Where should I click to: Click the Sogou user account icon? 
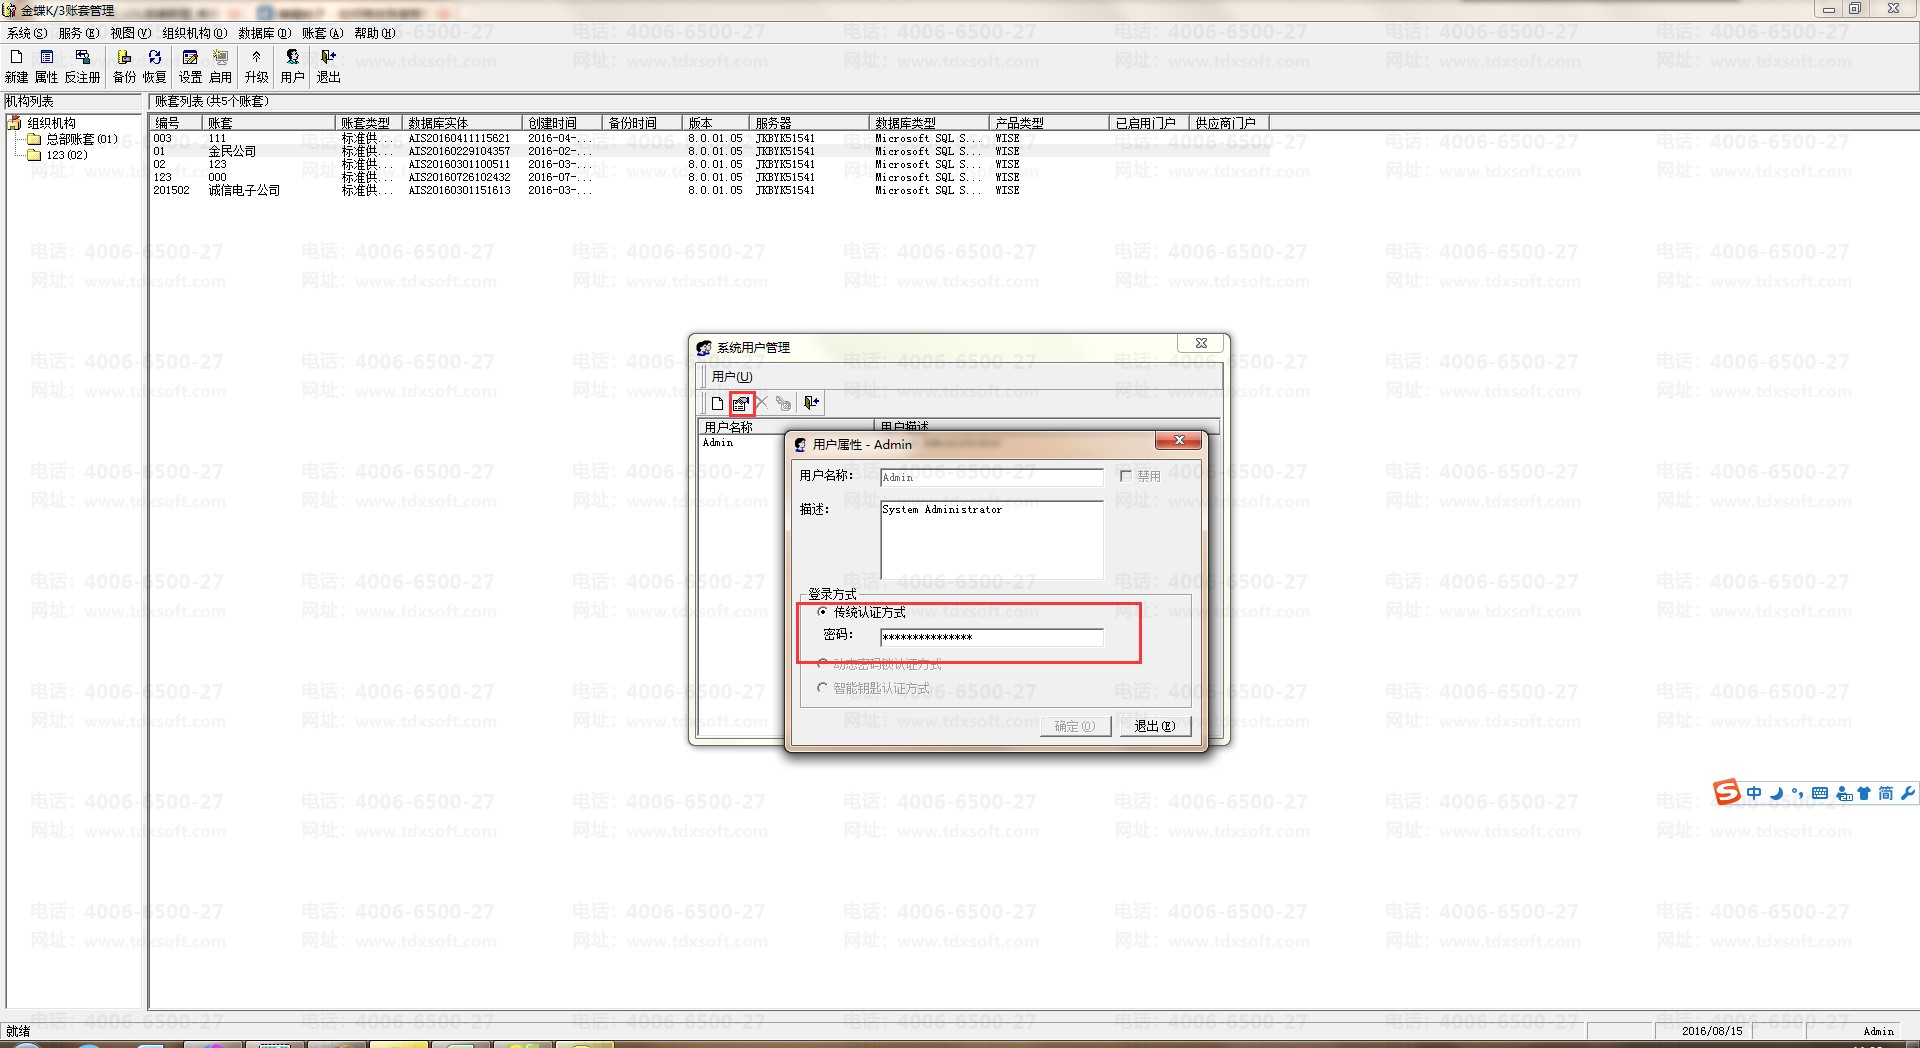point(1844,793)
